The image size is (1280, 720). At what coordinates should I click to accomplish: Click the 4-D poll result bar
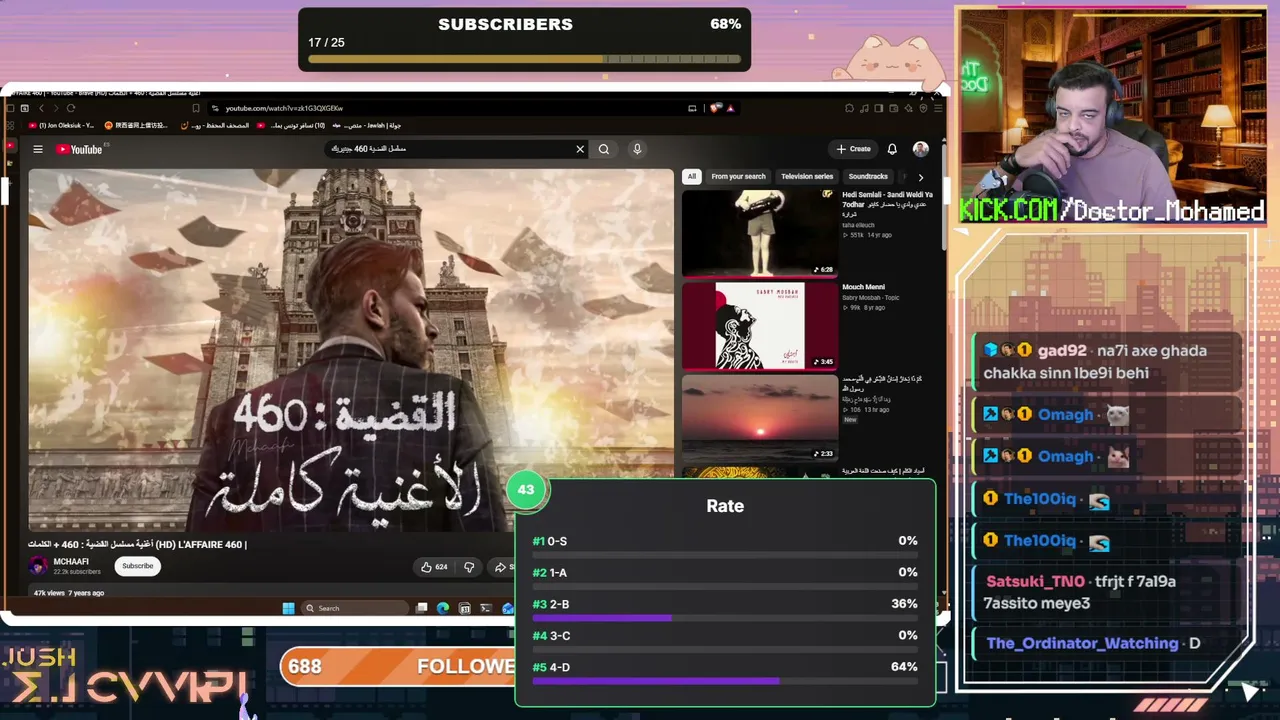coord(725,681)
